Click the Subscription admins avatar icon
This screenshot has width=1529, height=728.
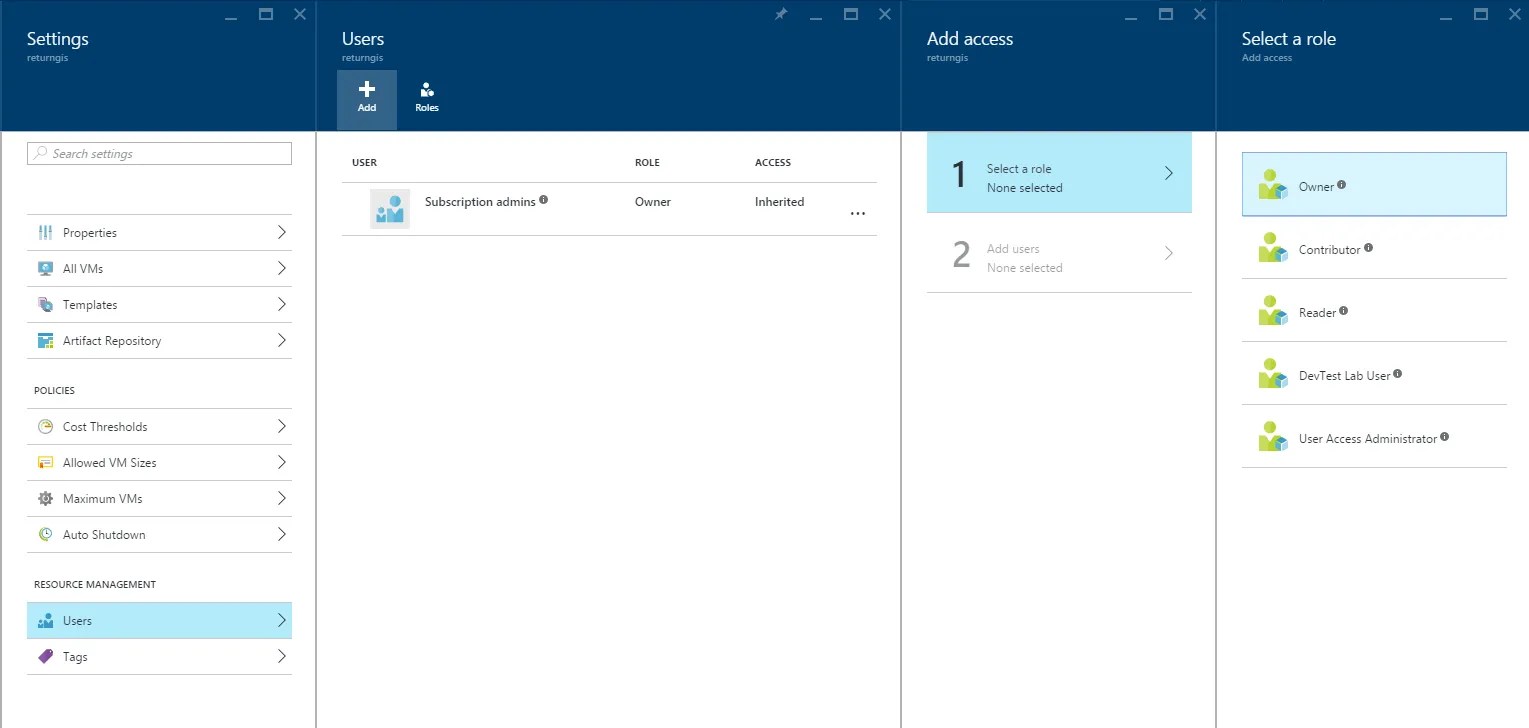click(x=390, y=209)
